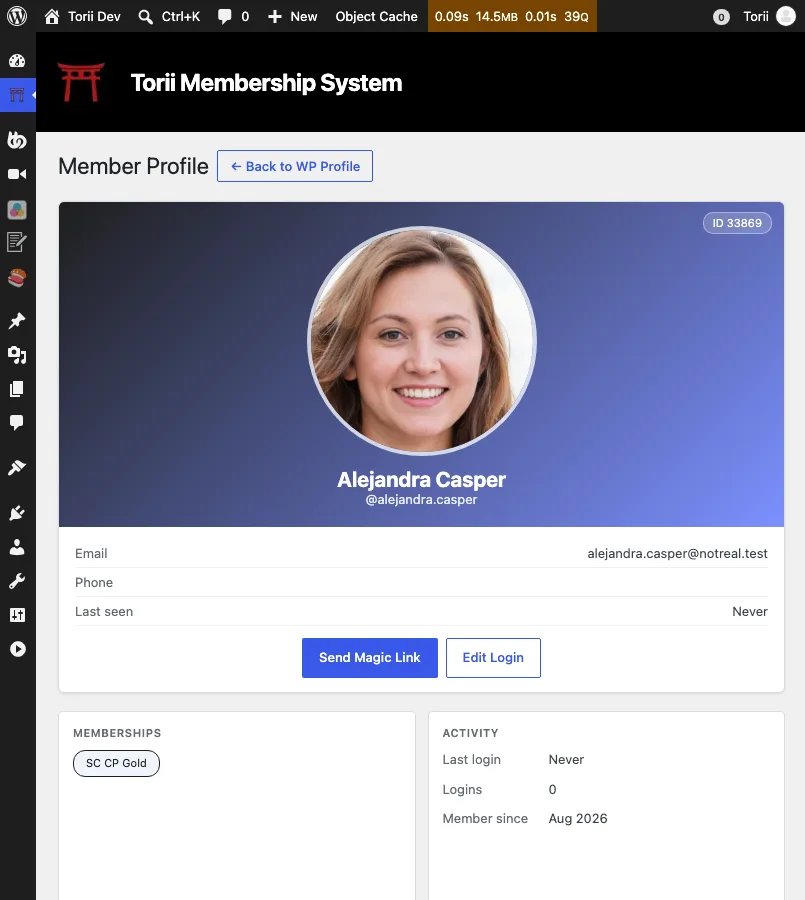Click Alejandra Casper's profile photo

422,340
